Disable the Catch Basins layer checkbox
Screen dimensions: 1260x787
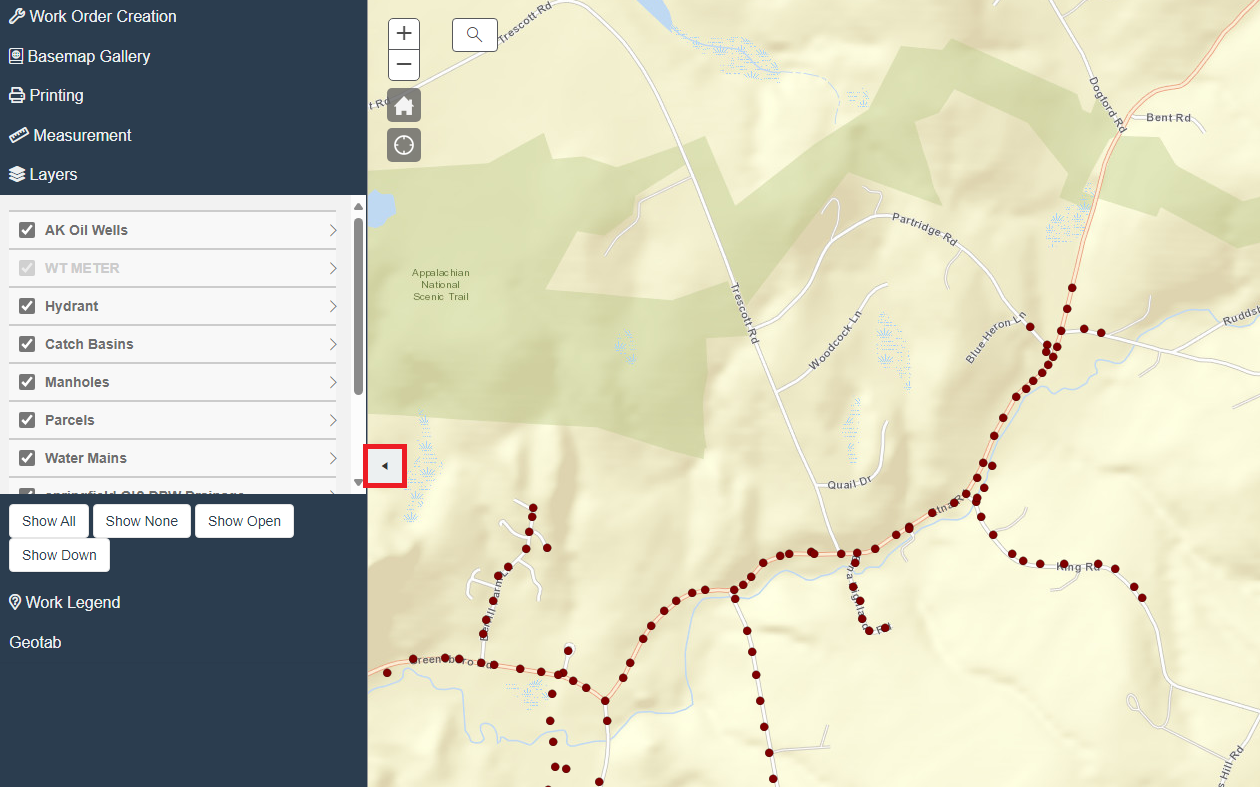coord(27,344)
